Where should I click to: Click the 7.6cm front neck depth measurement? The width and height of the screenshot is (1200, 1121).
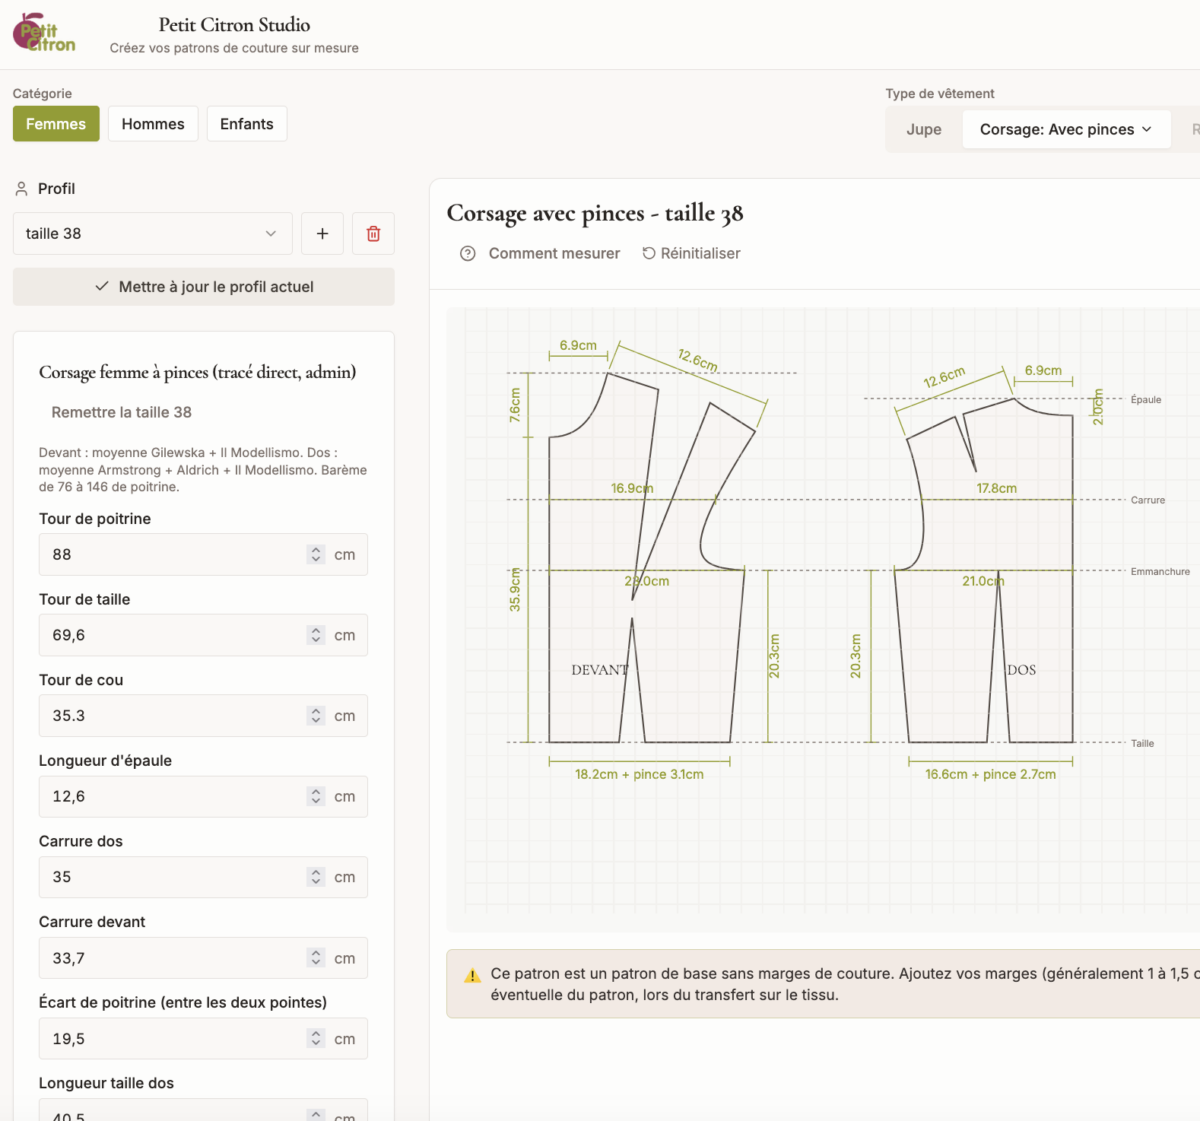click(x=516, y=405)
